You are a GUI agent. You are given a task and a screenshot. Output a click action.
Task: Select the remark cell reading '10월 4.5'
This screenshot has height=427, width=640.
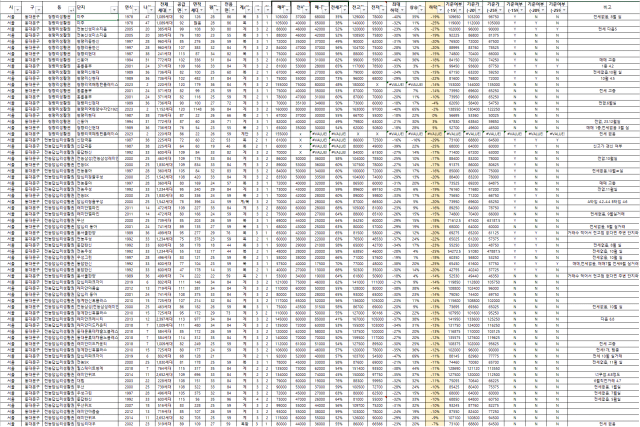[x=604, y=78]
